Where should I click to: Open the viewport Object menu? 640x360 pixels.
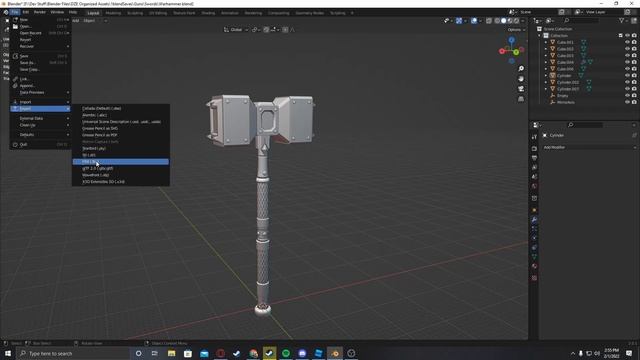[89, 20]
